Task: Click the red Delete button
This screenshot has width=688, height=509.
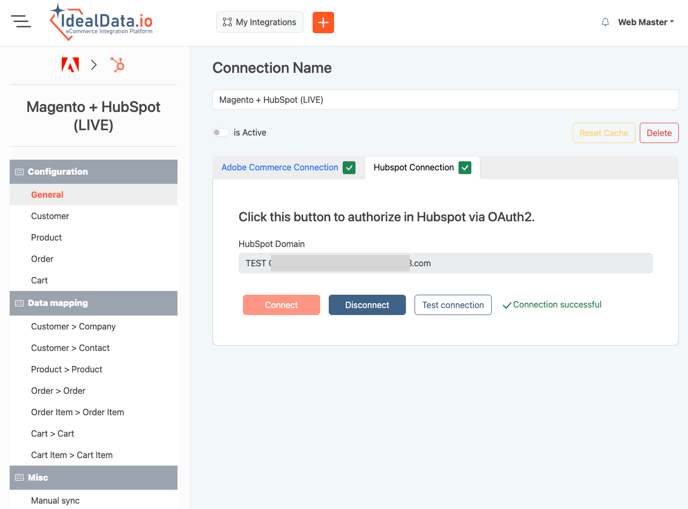Action: coord(658,133)
